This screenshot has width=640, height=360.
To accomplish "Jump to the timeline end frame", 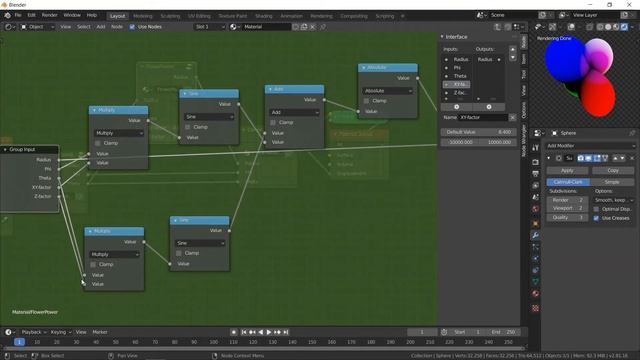I will pos(286,332).
